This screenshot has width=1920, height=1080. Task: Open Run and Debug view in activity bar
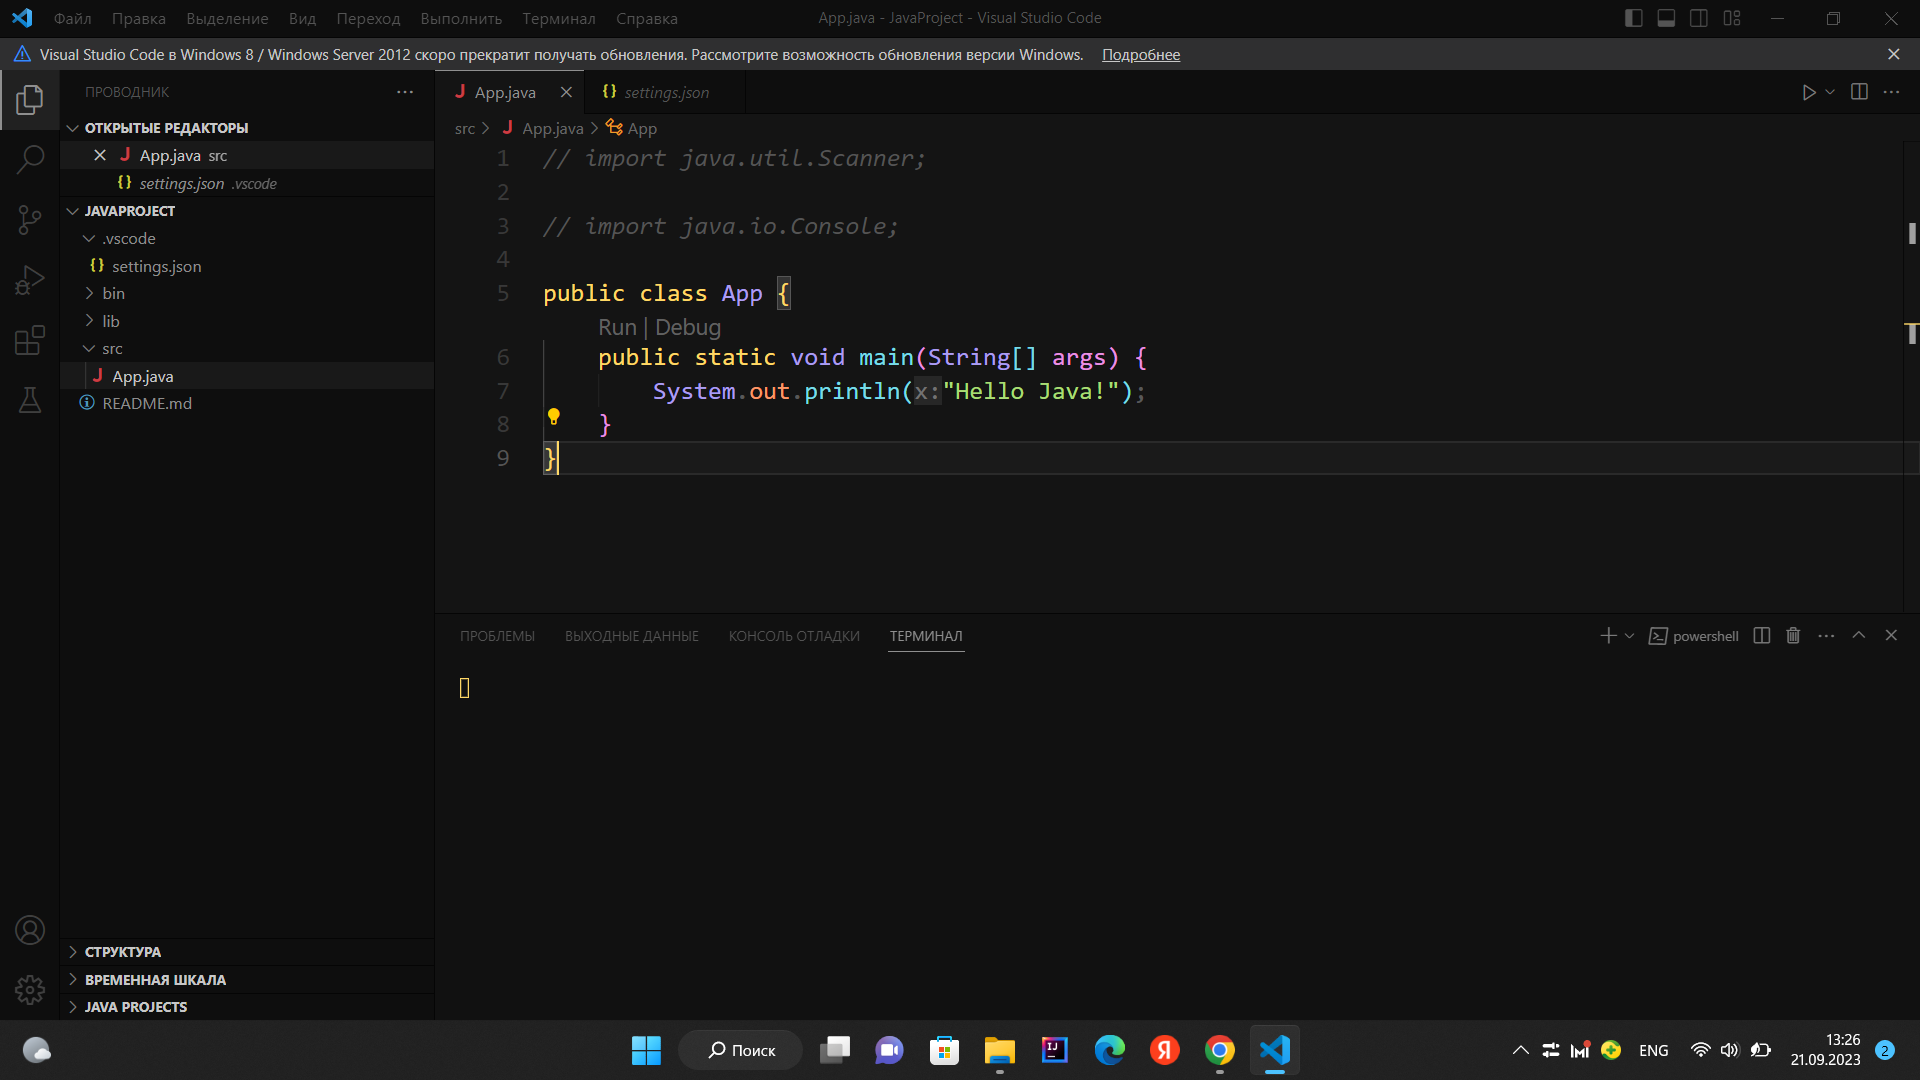tap(30, 280)
